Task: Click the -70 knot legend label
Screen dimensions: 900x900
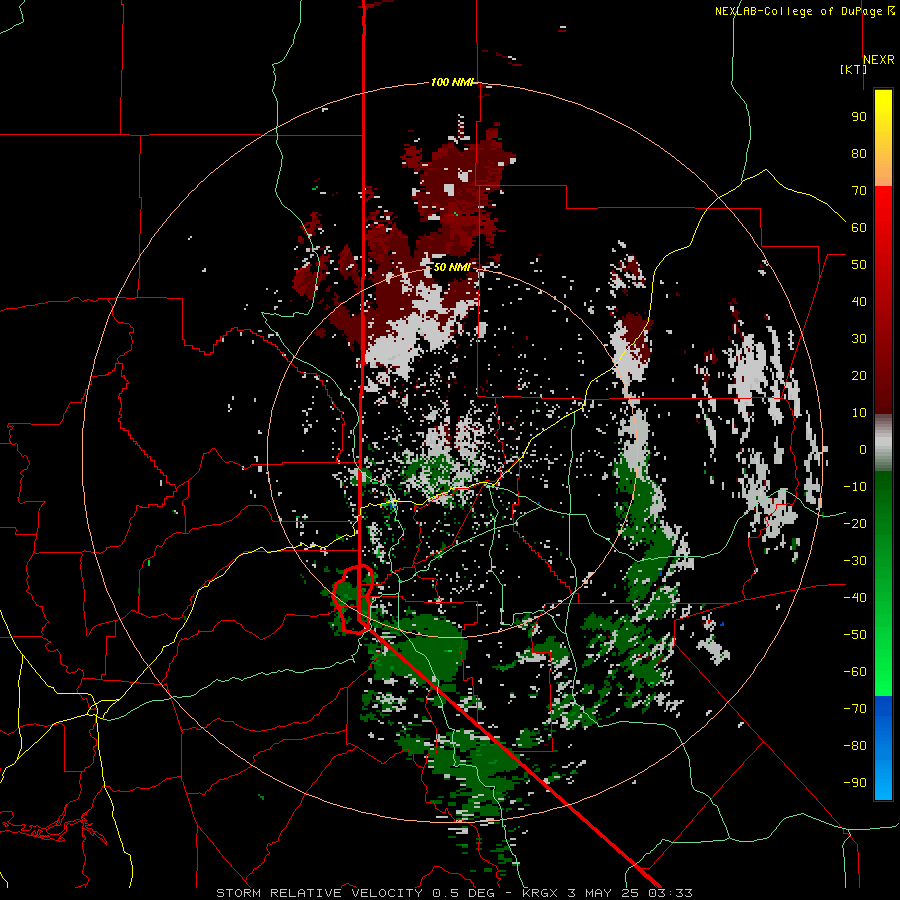Action: click(x=855, y=708)
